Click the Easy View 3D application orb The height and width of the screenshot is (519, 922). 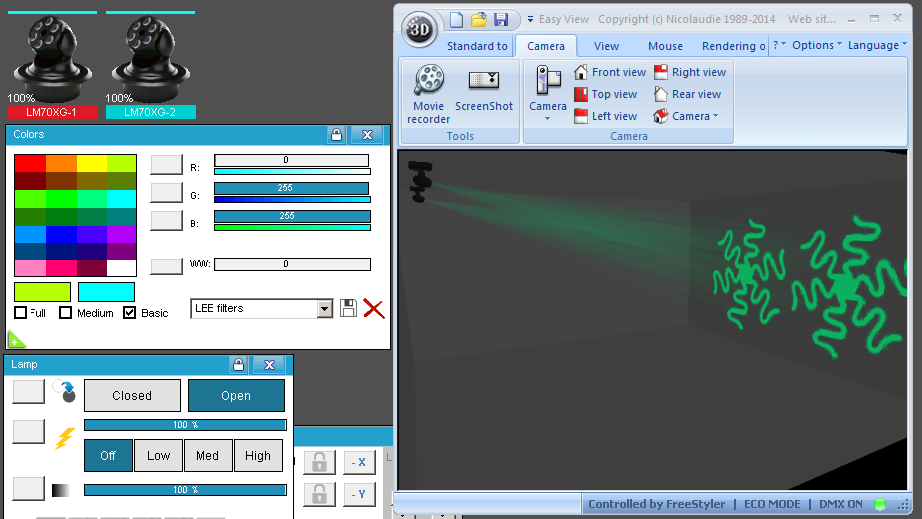point(419,29)
